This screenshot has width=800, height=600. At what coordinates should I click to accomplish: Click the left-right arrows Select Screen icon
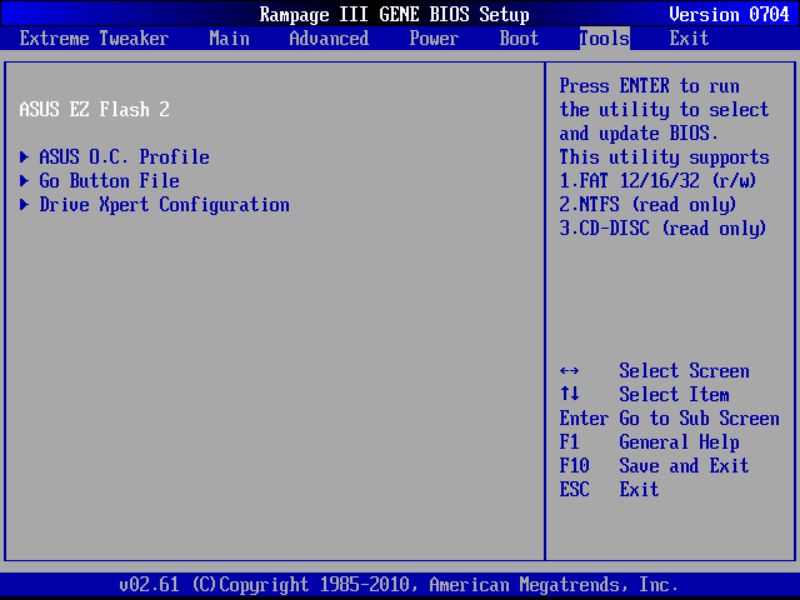(569, 371)
